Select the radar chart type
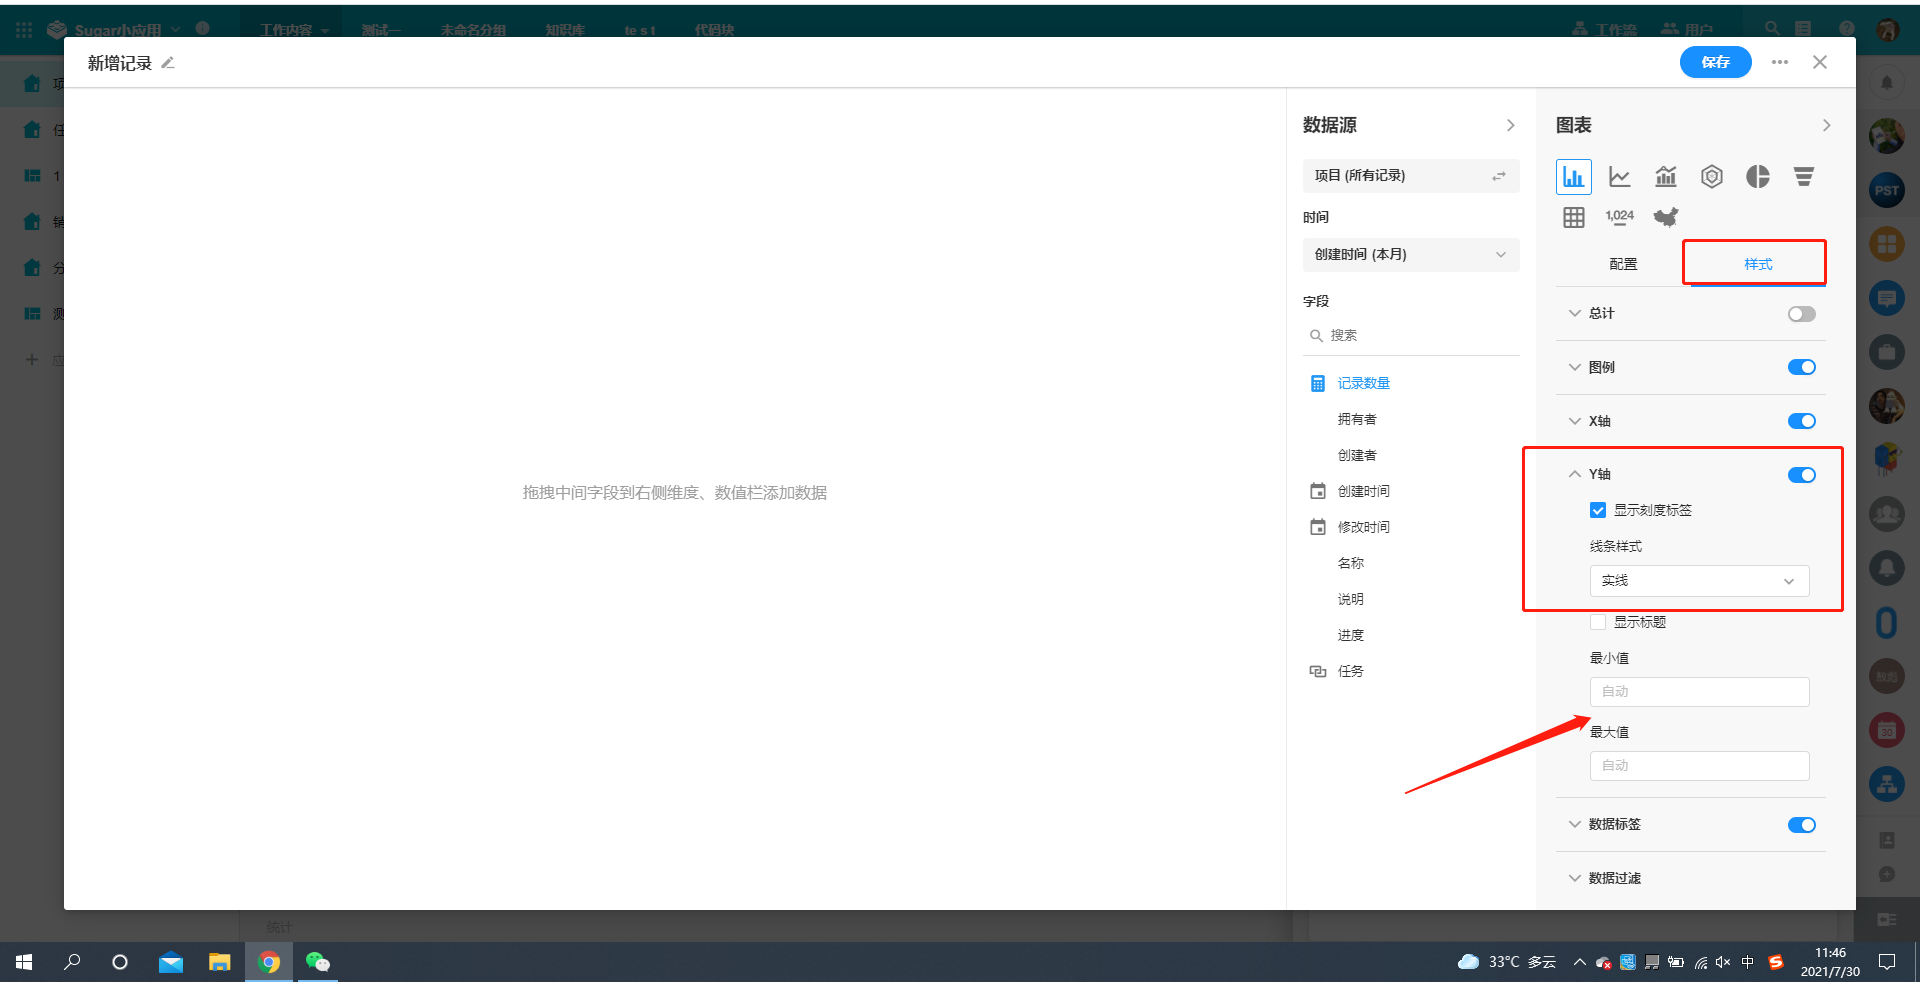The height and width of the screenshot is (982, 1920). coord(1711,177)
